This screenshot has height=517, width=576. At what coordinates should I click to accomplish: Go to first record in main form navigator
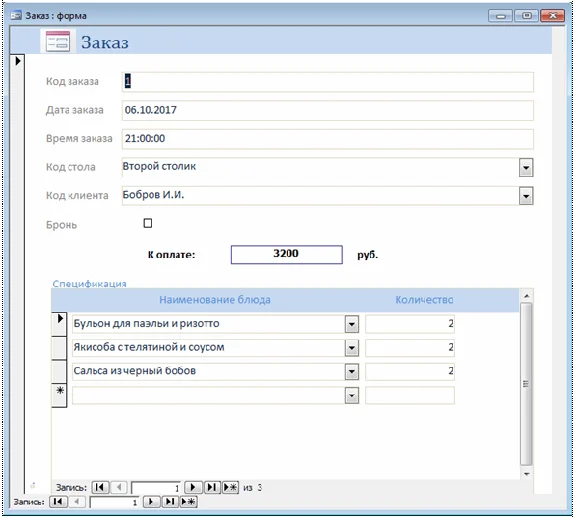[58, 502]
